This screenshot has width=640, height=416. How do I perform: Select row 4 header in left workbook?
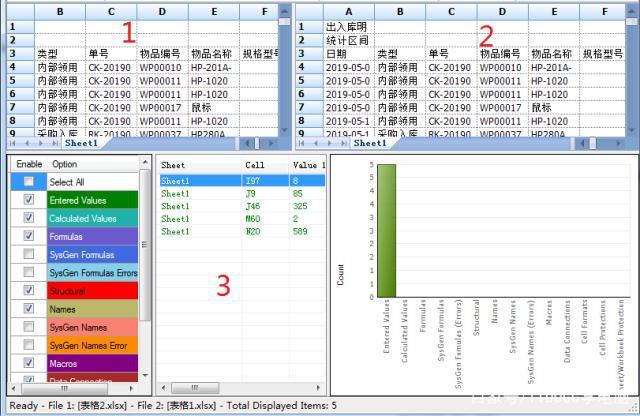21,67
